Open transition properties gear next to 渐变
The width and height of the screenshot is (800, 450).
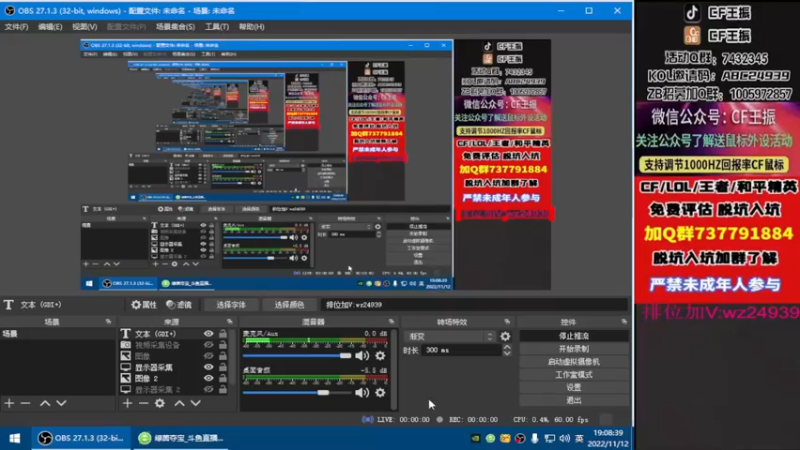coord(505,336)
